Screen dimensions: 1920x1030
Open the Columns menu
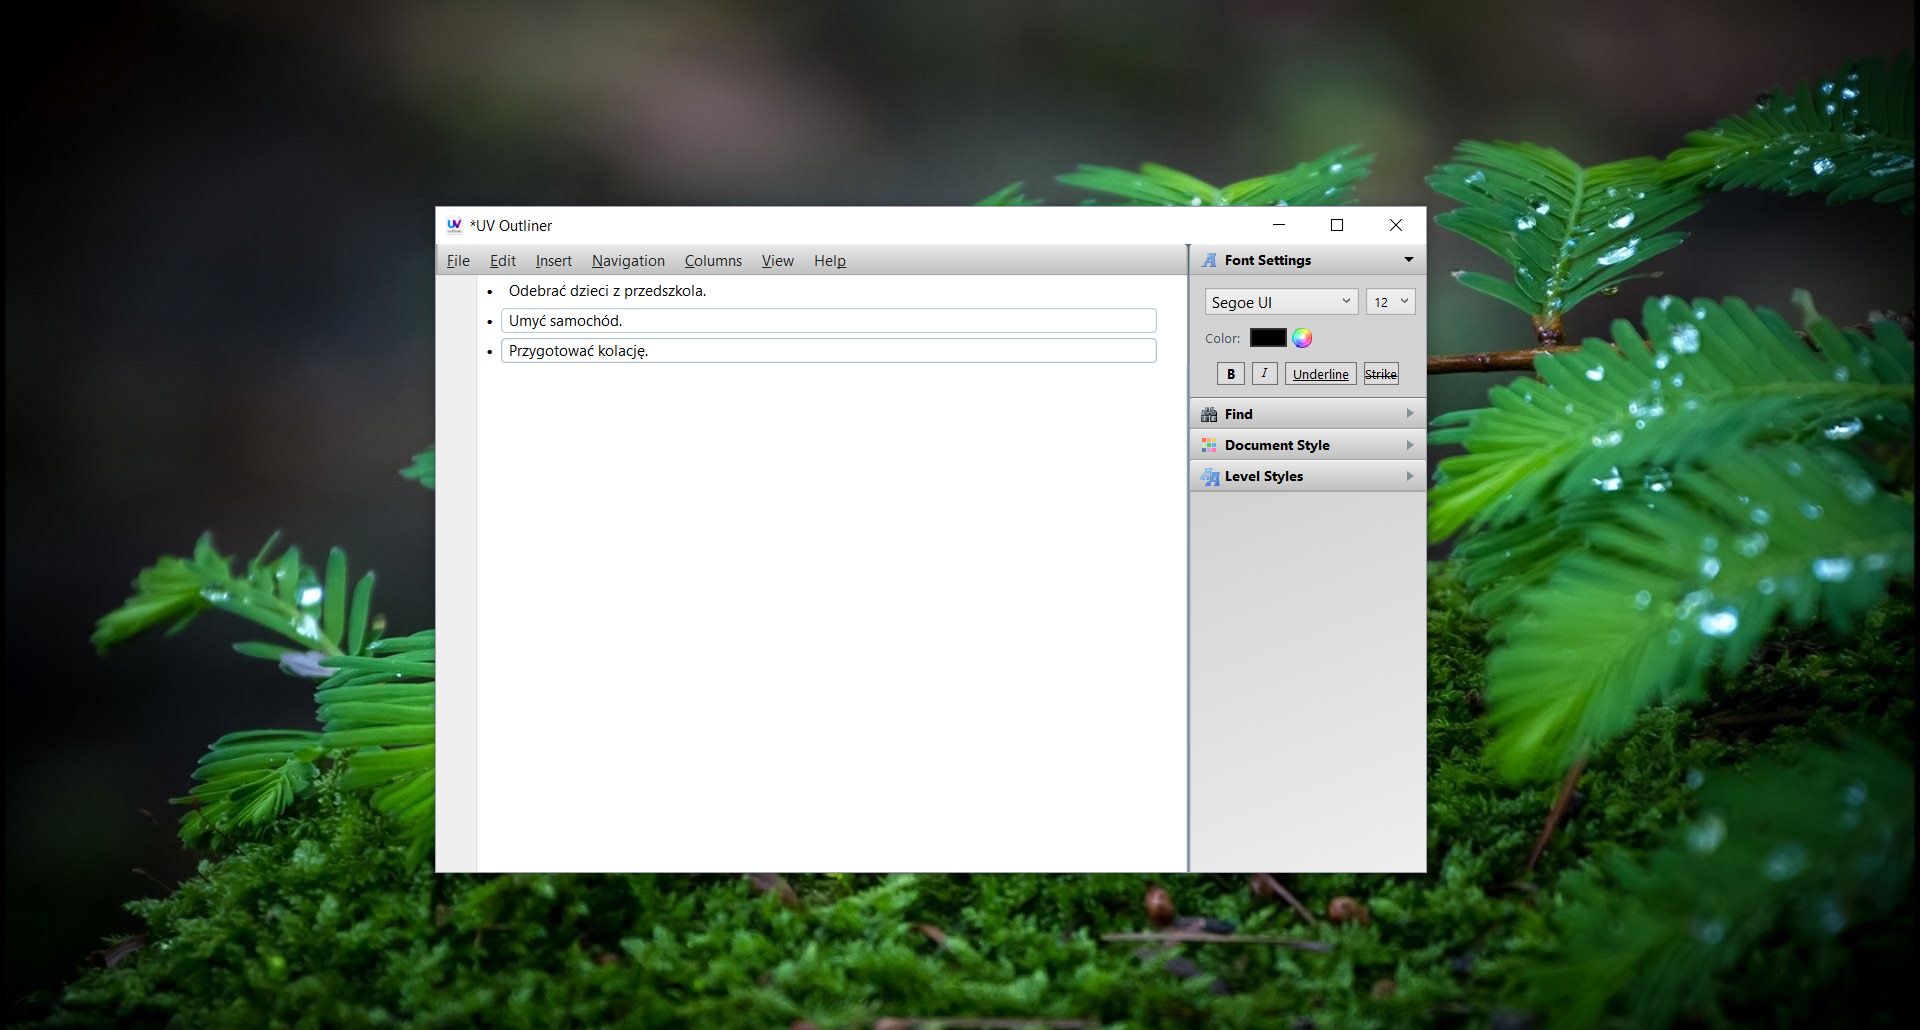(x=712, y=261)
